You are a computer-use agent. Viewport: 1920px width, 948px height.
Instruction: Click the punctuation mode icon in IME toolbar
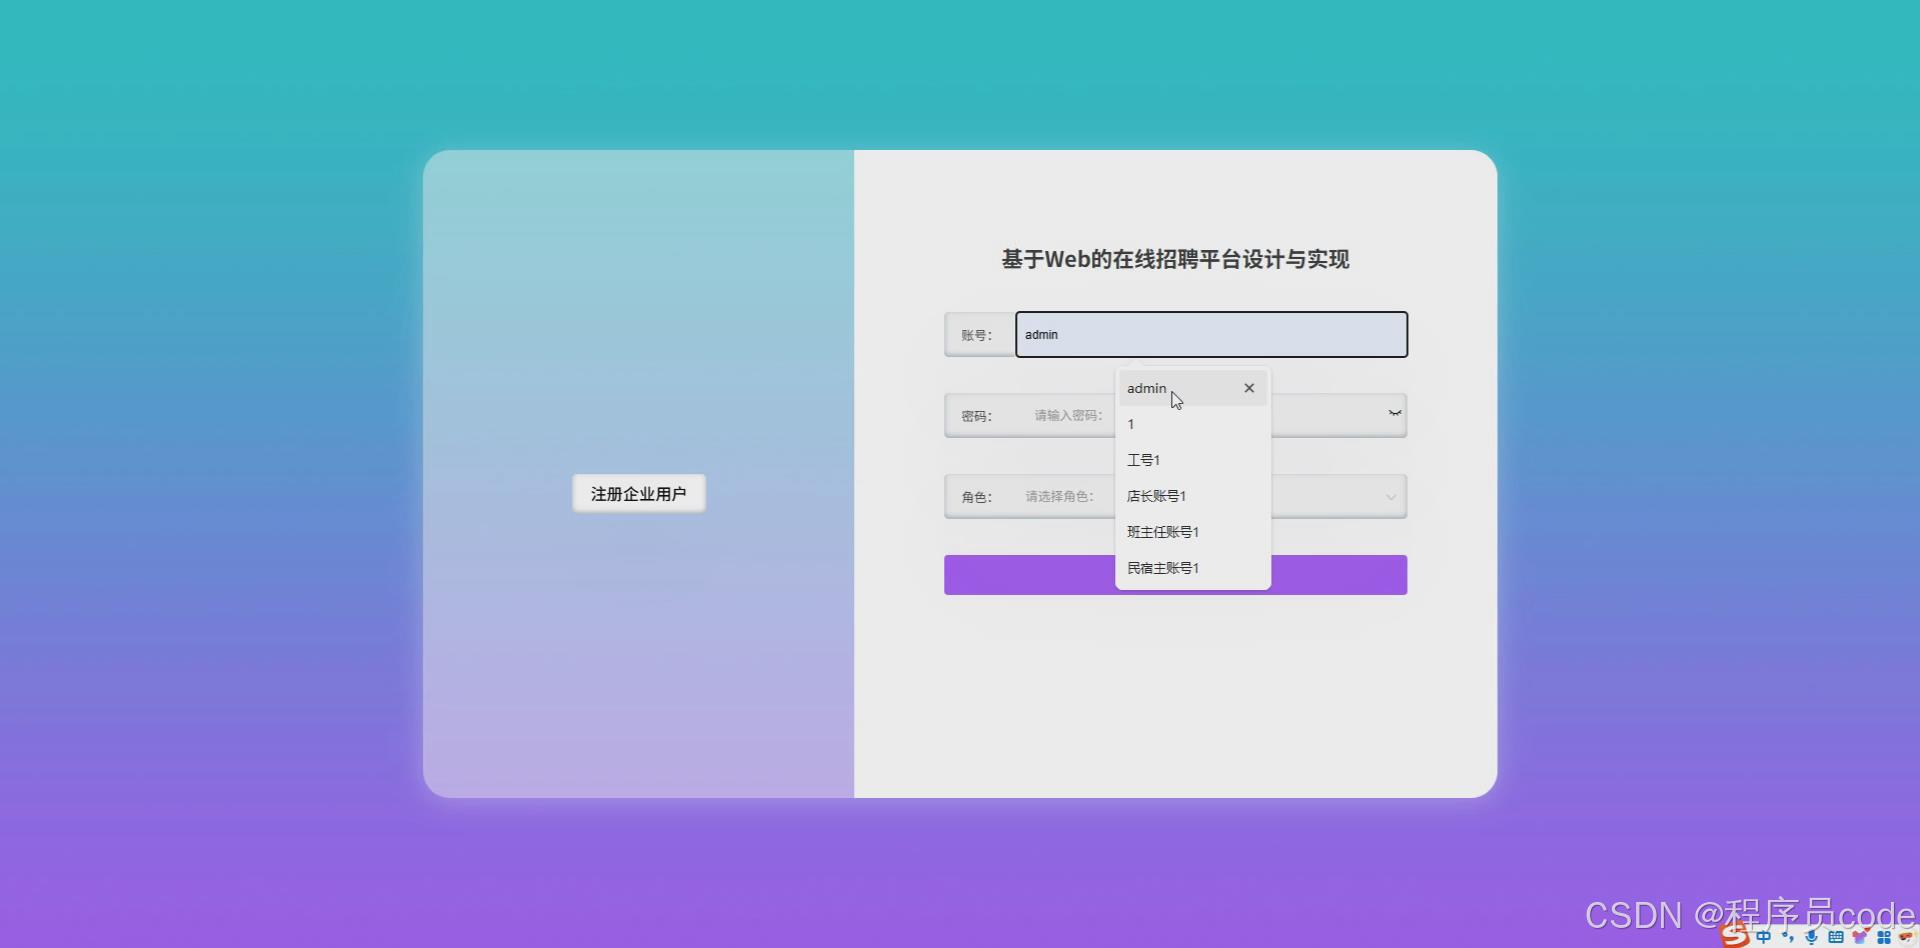pyautogui.click(x=1788, y=937)
